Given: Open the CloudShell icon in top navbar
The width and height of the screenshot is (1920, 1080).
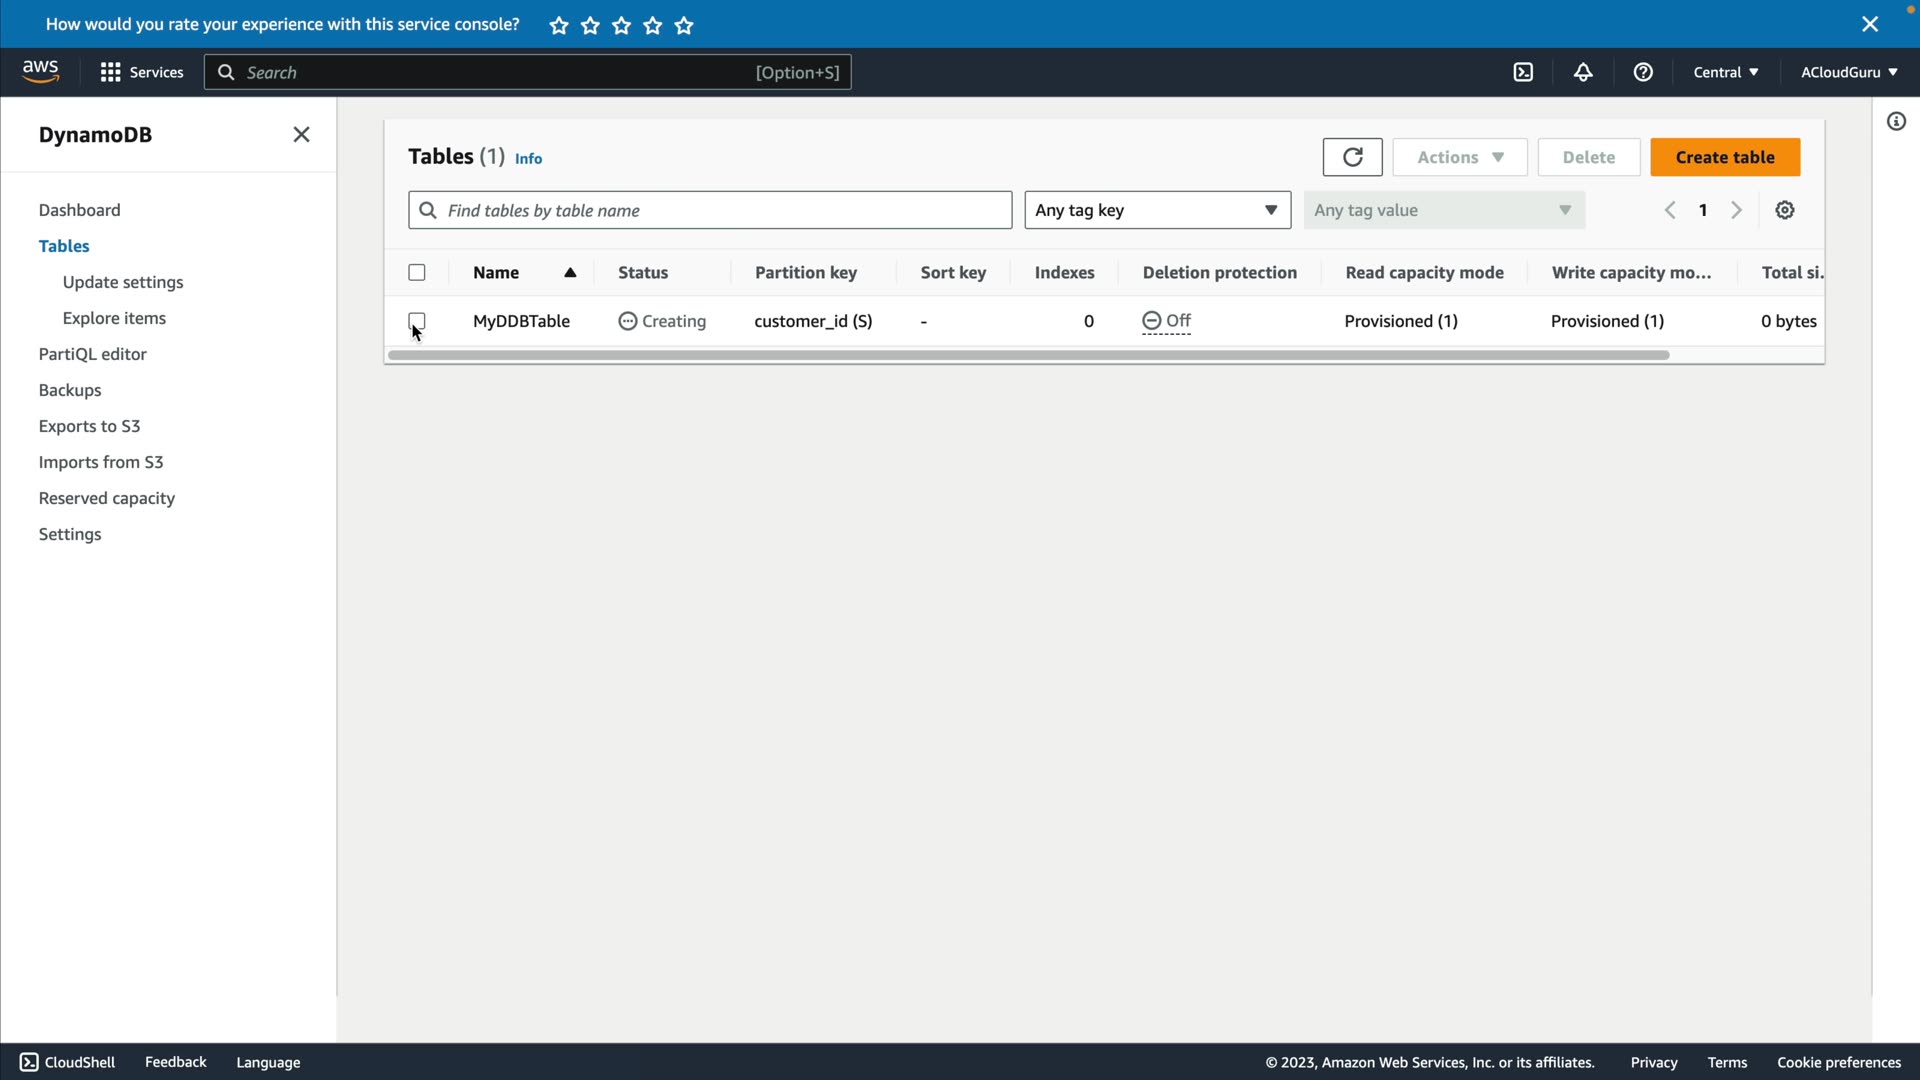Looking at the screenshot, I should (1523, 72).
